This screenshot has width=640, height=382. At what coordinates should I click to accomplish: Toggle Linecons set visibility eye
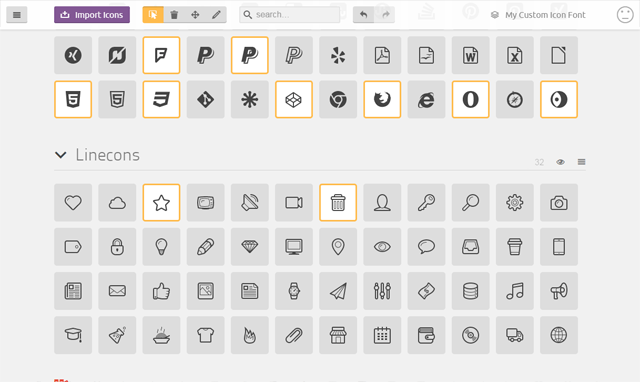point(560,162)
